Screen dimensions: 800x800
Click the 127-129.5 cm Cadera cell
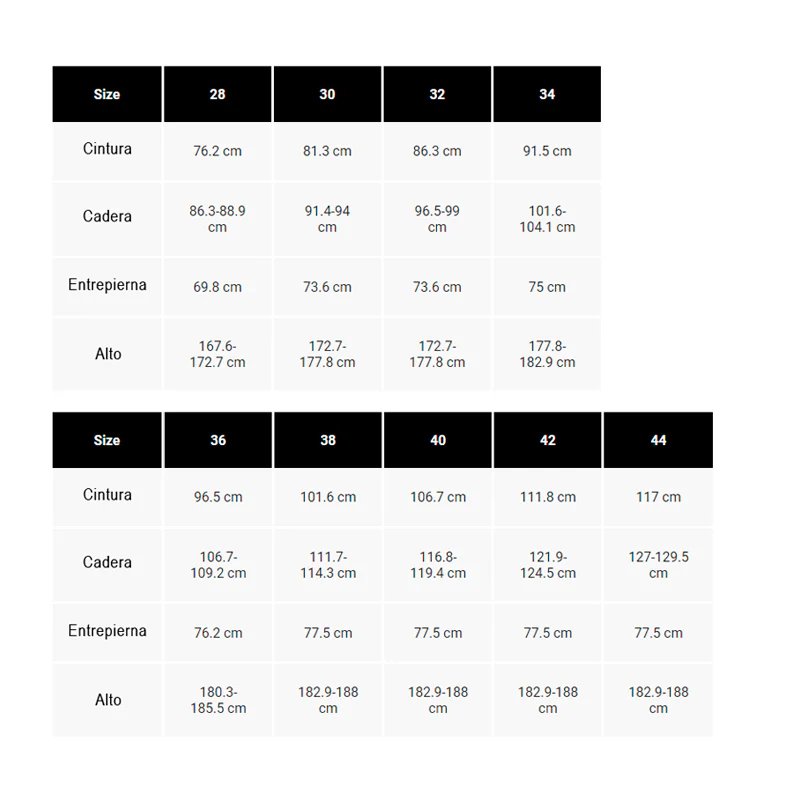pos(658,565)
